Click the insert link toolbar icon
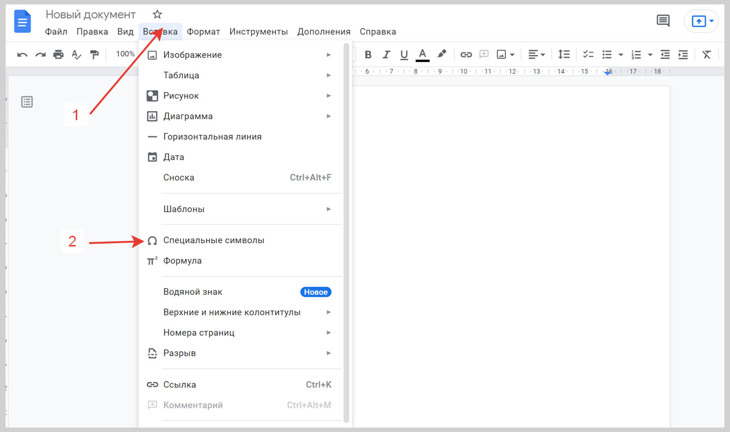This screenshot has width=730, height=432. pos(466,55)
